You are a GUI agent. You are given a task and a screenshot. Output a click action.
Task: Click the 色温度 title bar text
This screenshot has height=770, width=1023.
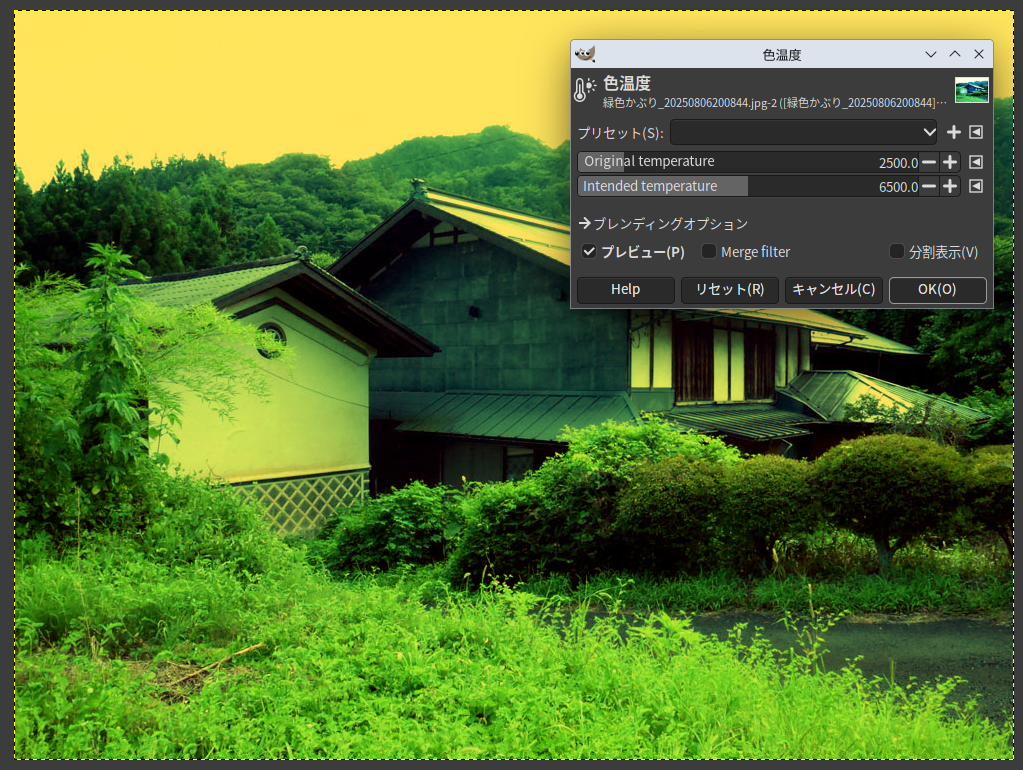(782, 55)
